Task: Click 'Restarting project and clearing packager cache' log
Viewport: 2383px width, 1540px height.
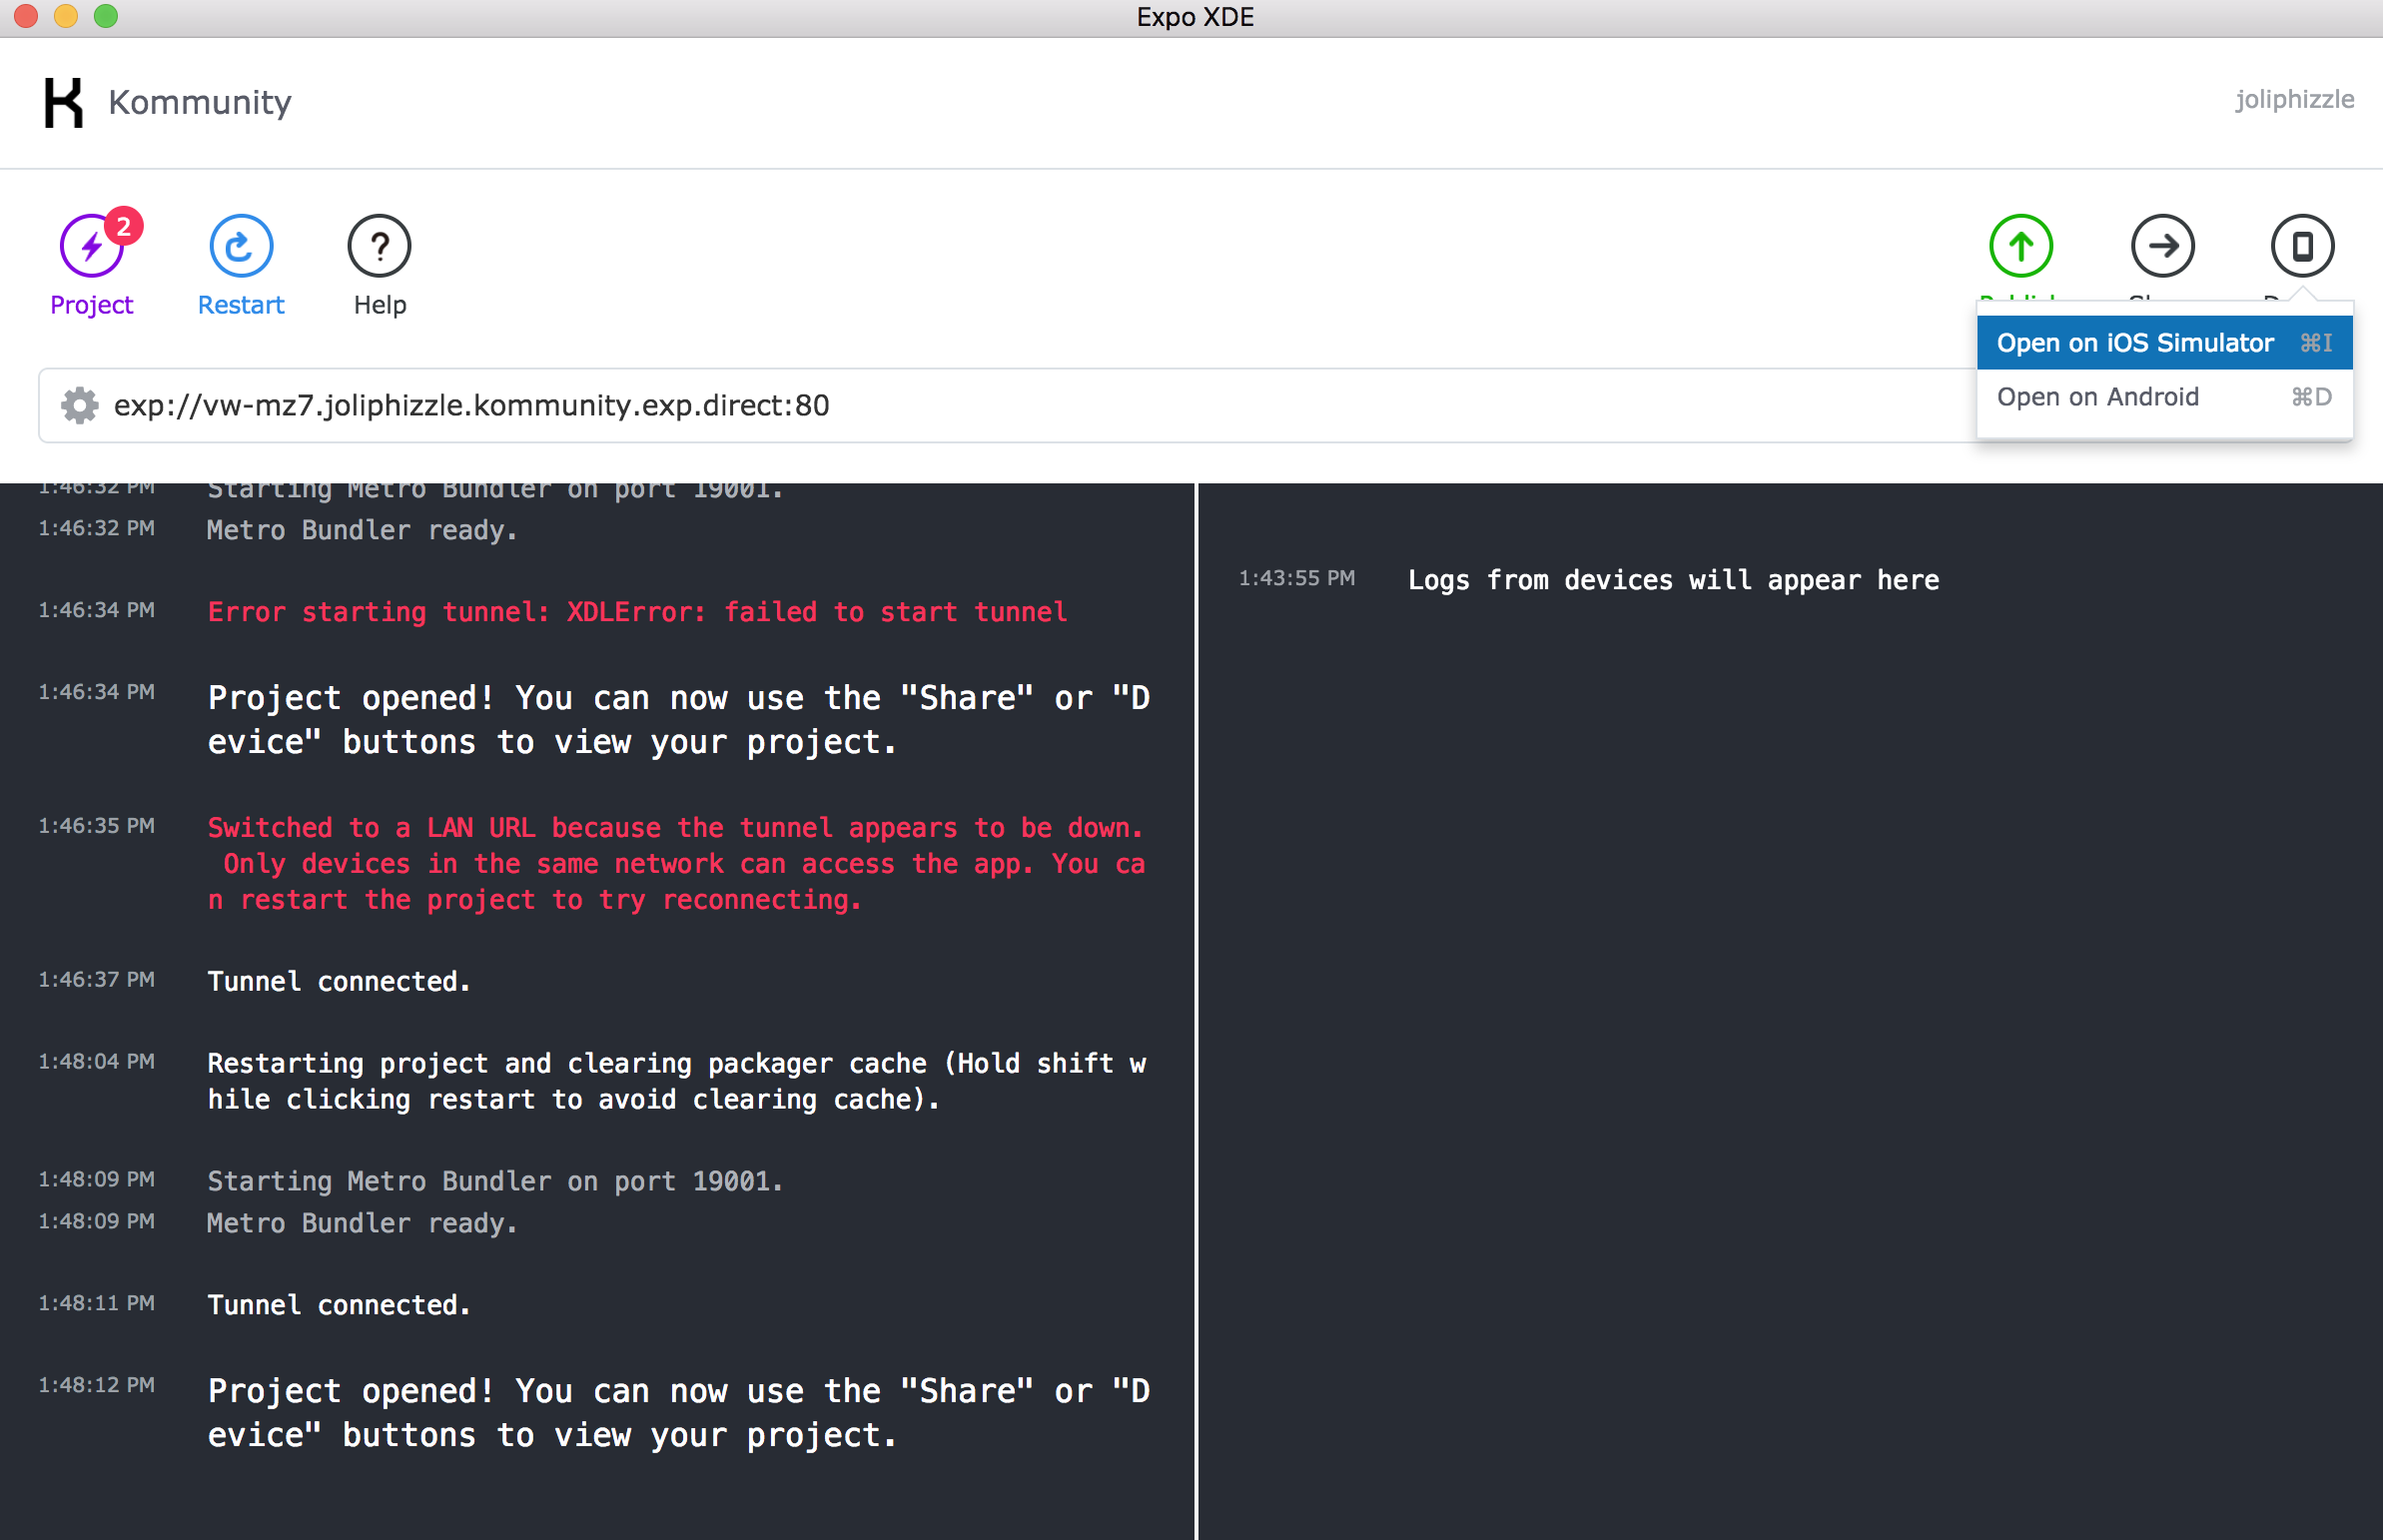Action: (x=676, y=1081)
